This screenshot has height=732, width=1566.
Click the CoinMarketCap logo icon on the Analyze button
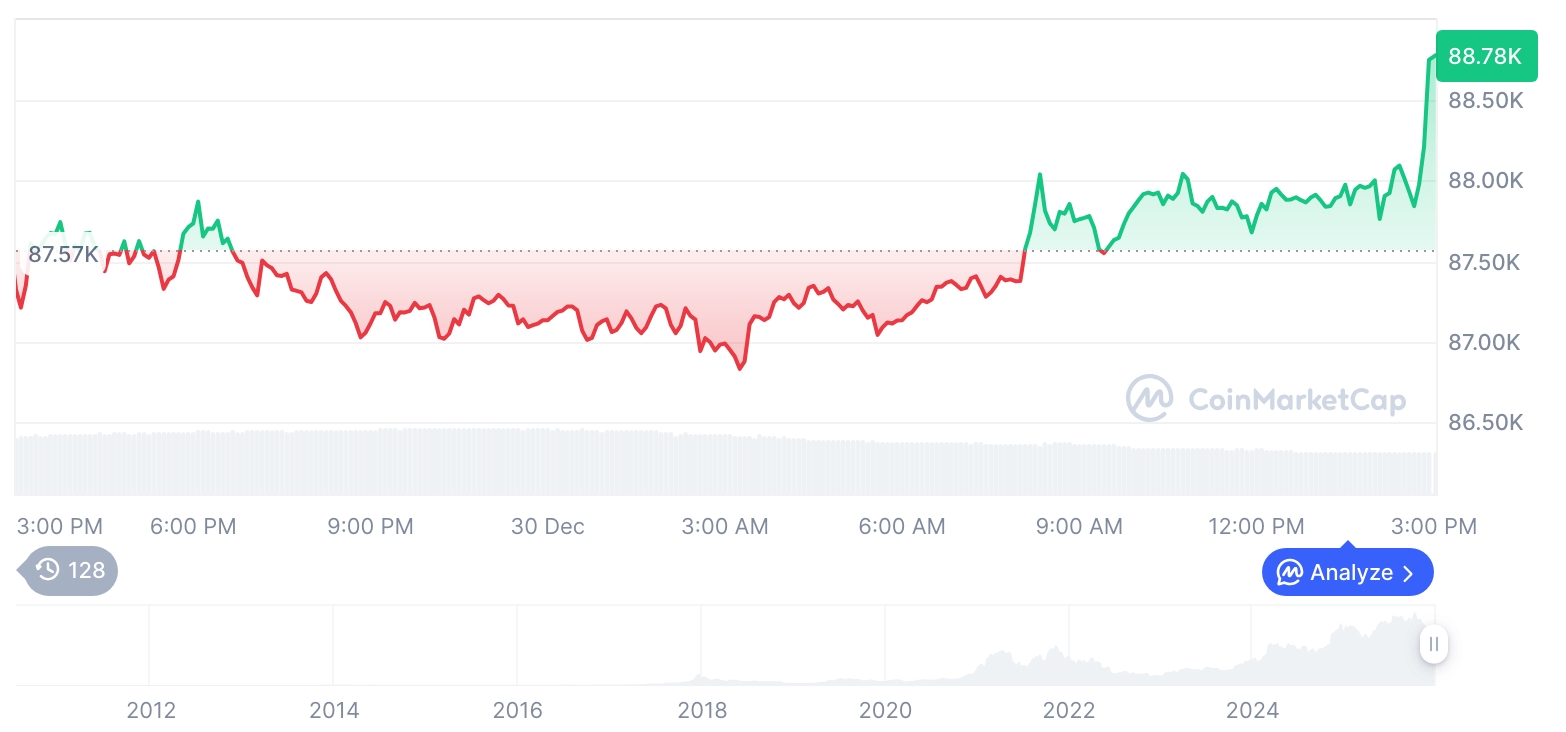(x=1290, y=573)
